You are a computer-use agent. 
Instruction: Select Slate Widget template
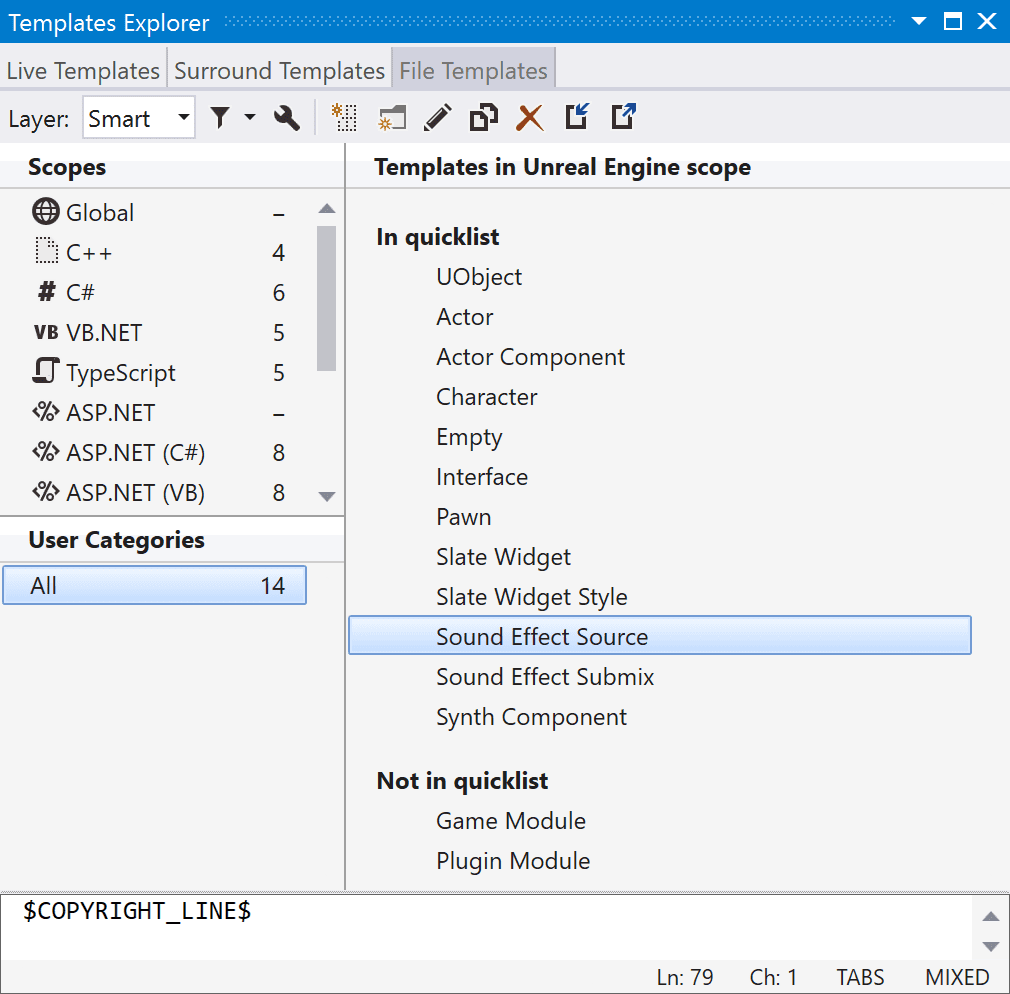pos(503,557)
